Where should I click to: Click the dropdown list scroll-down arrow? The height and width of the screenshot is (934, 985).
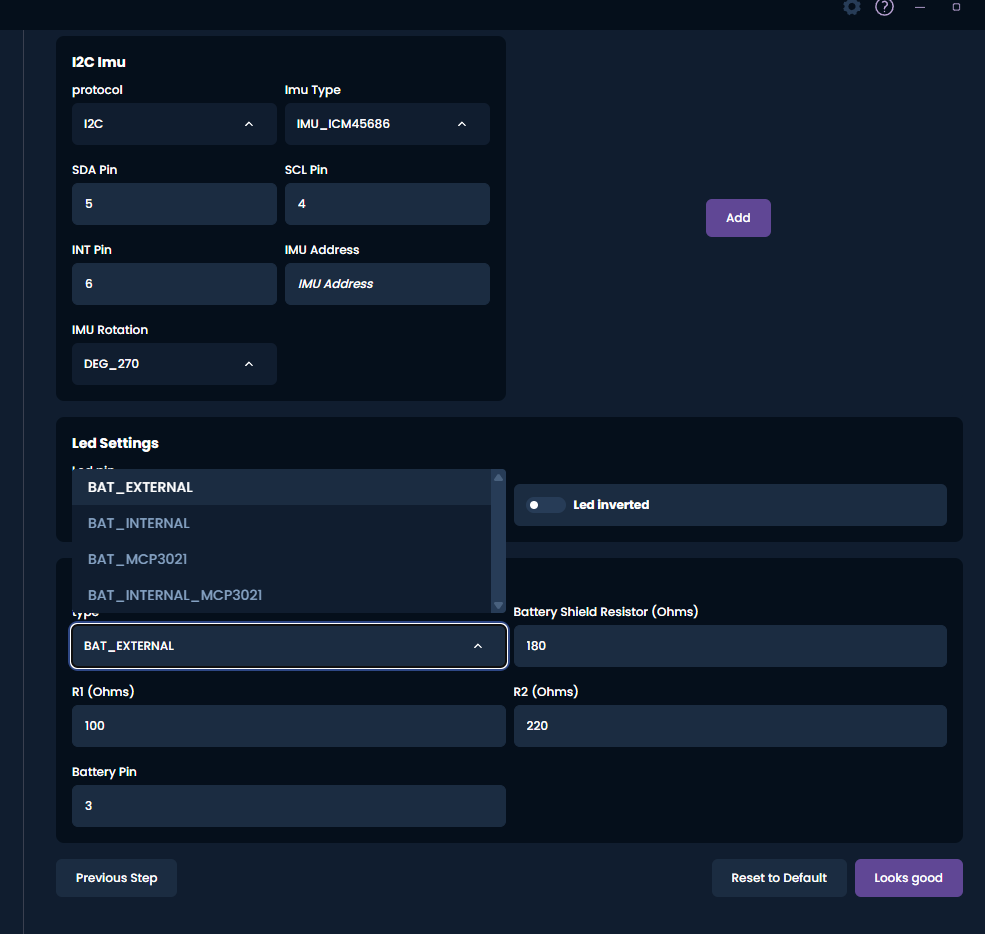[x=498, y=605]
